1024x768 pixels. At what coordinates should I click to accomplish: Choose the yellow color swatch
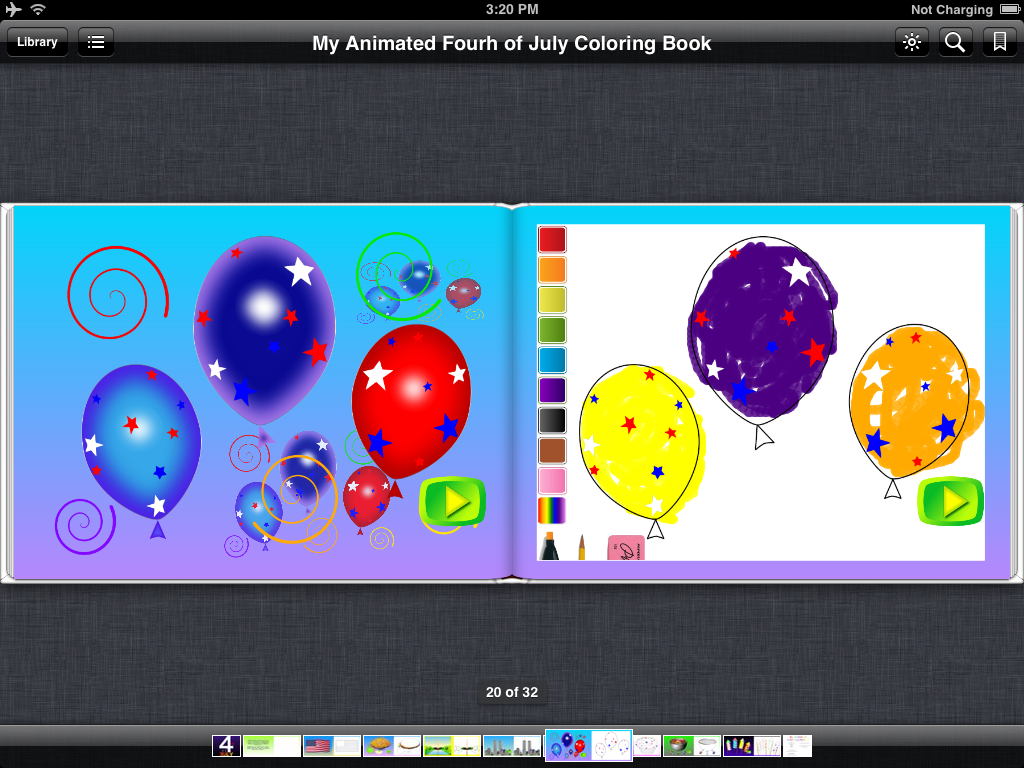point(552,300)
